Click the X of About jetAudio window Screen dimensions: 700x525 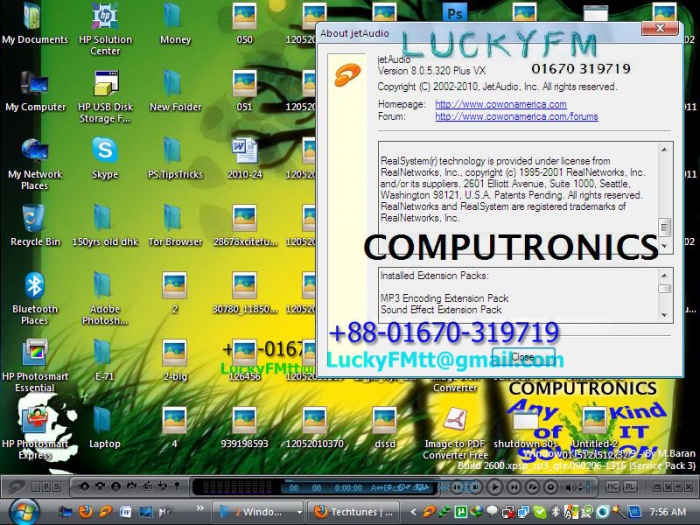(x=659, y=28)
